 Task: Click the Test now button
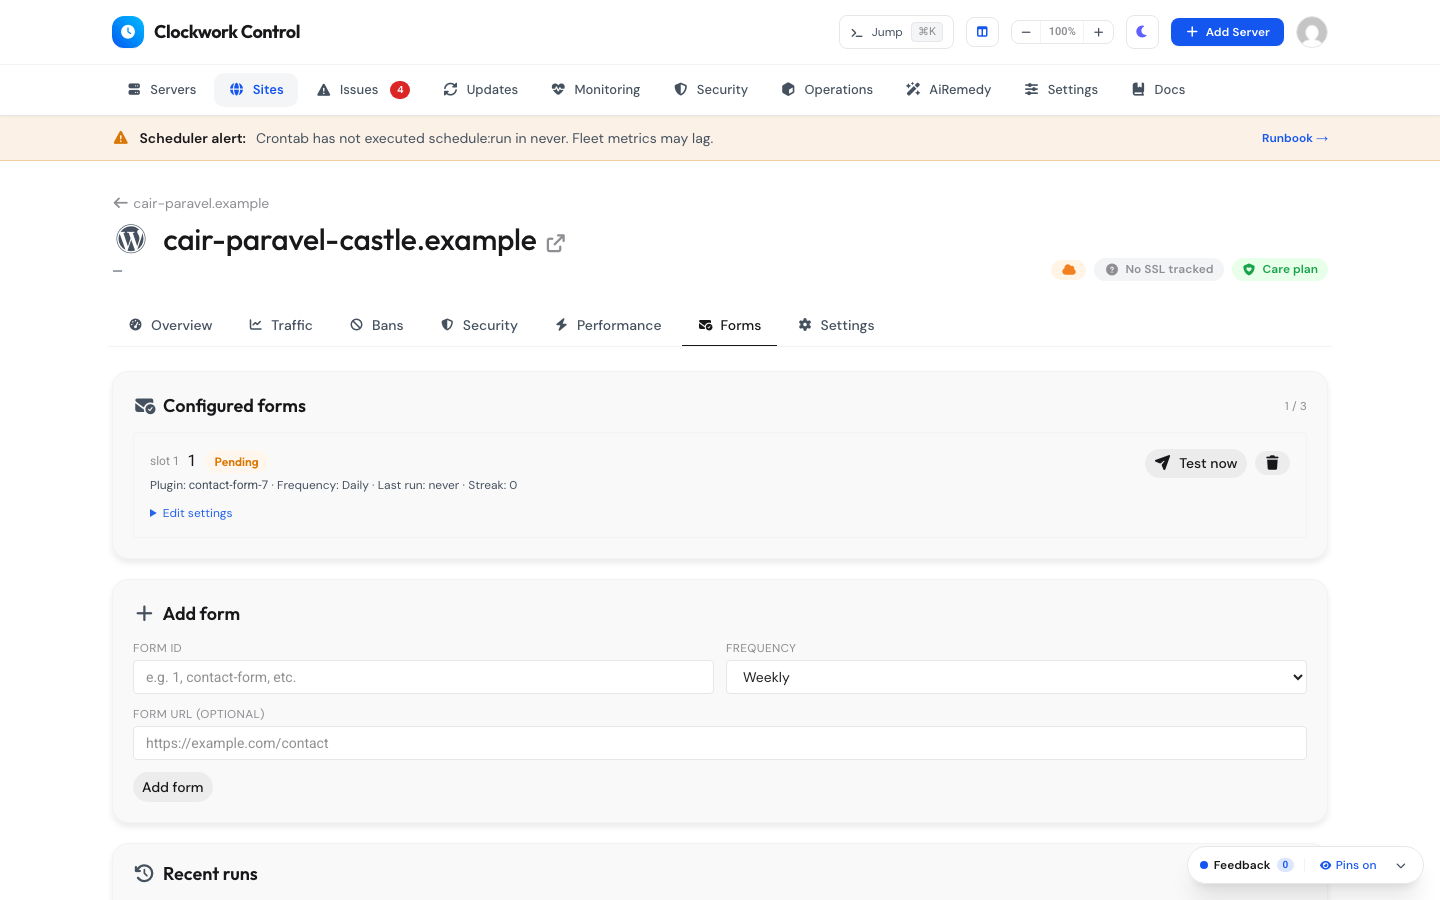[x=1196, y=463]
